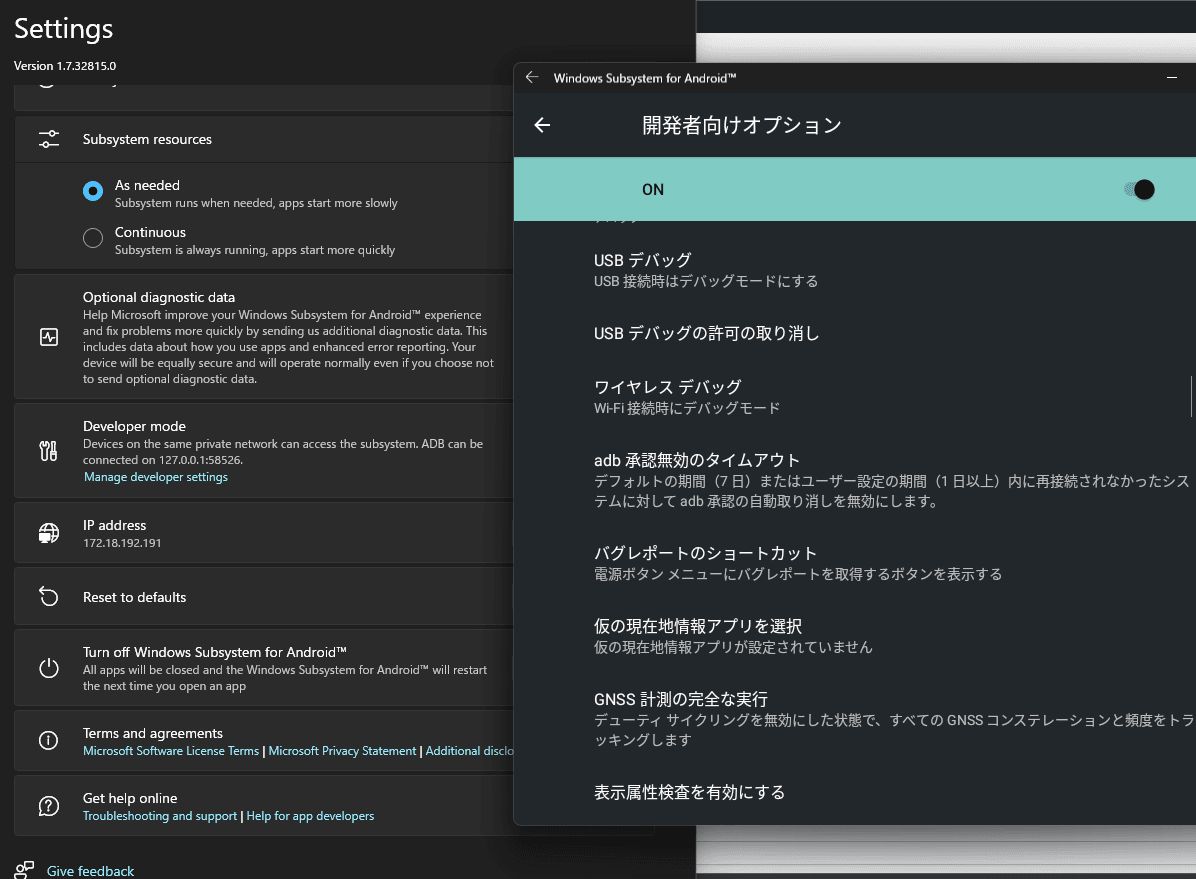
Task: Toggle the developer options ON switch
Action: tap(1139, 189)
